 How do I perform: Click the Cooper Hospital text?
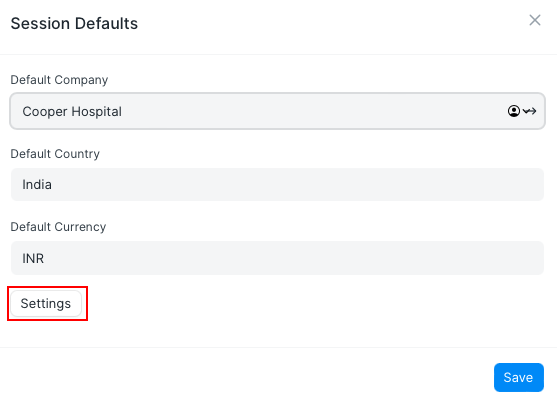[x=72, y=112]
